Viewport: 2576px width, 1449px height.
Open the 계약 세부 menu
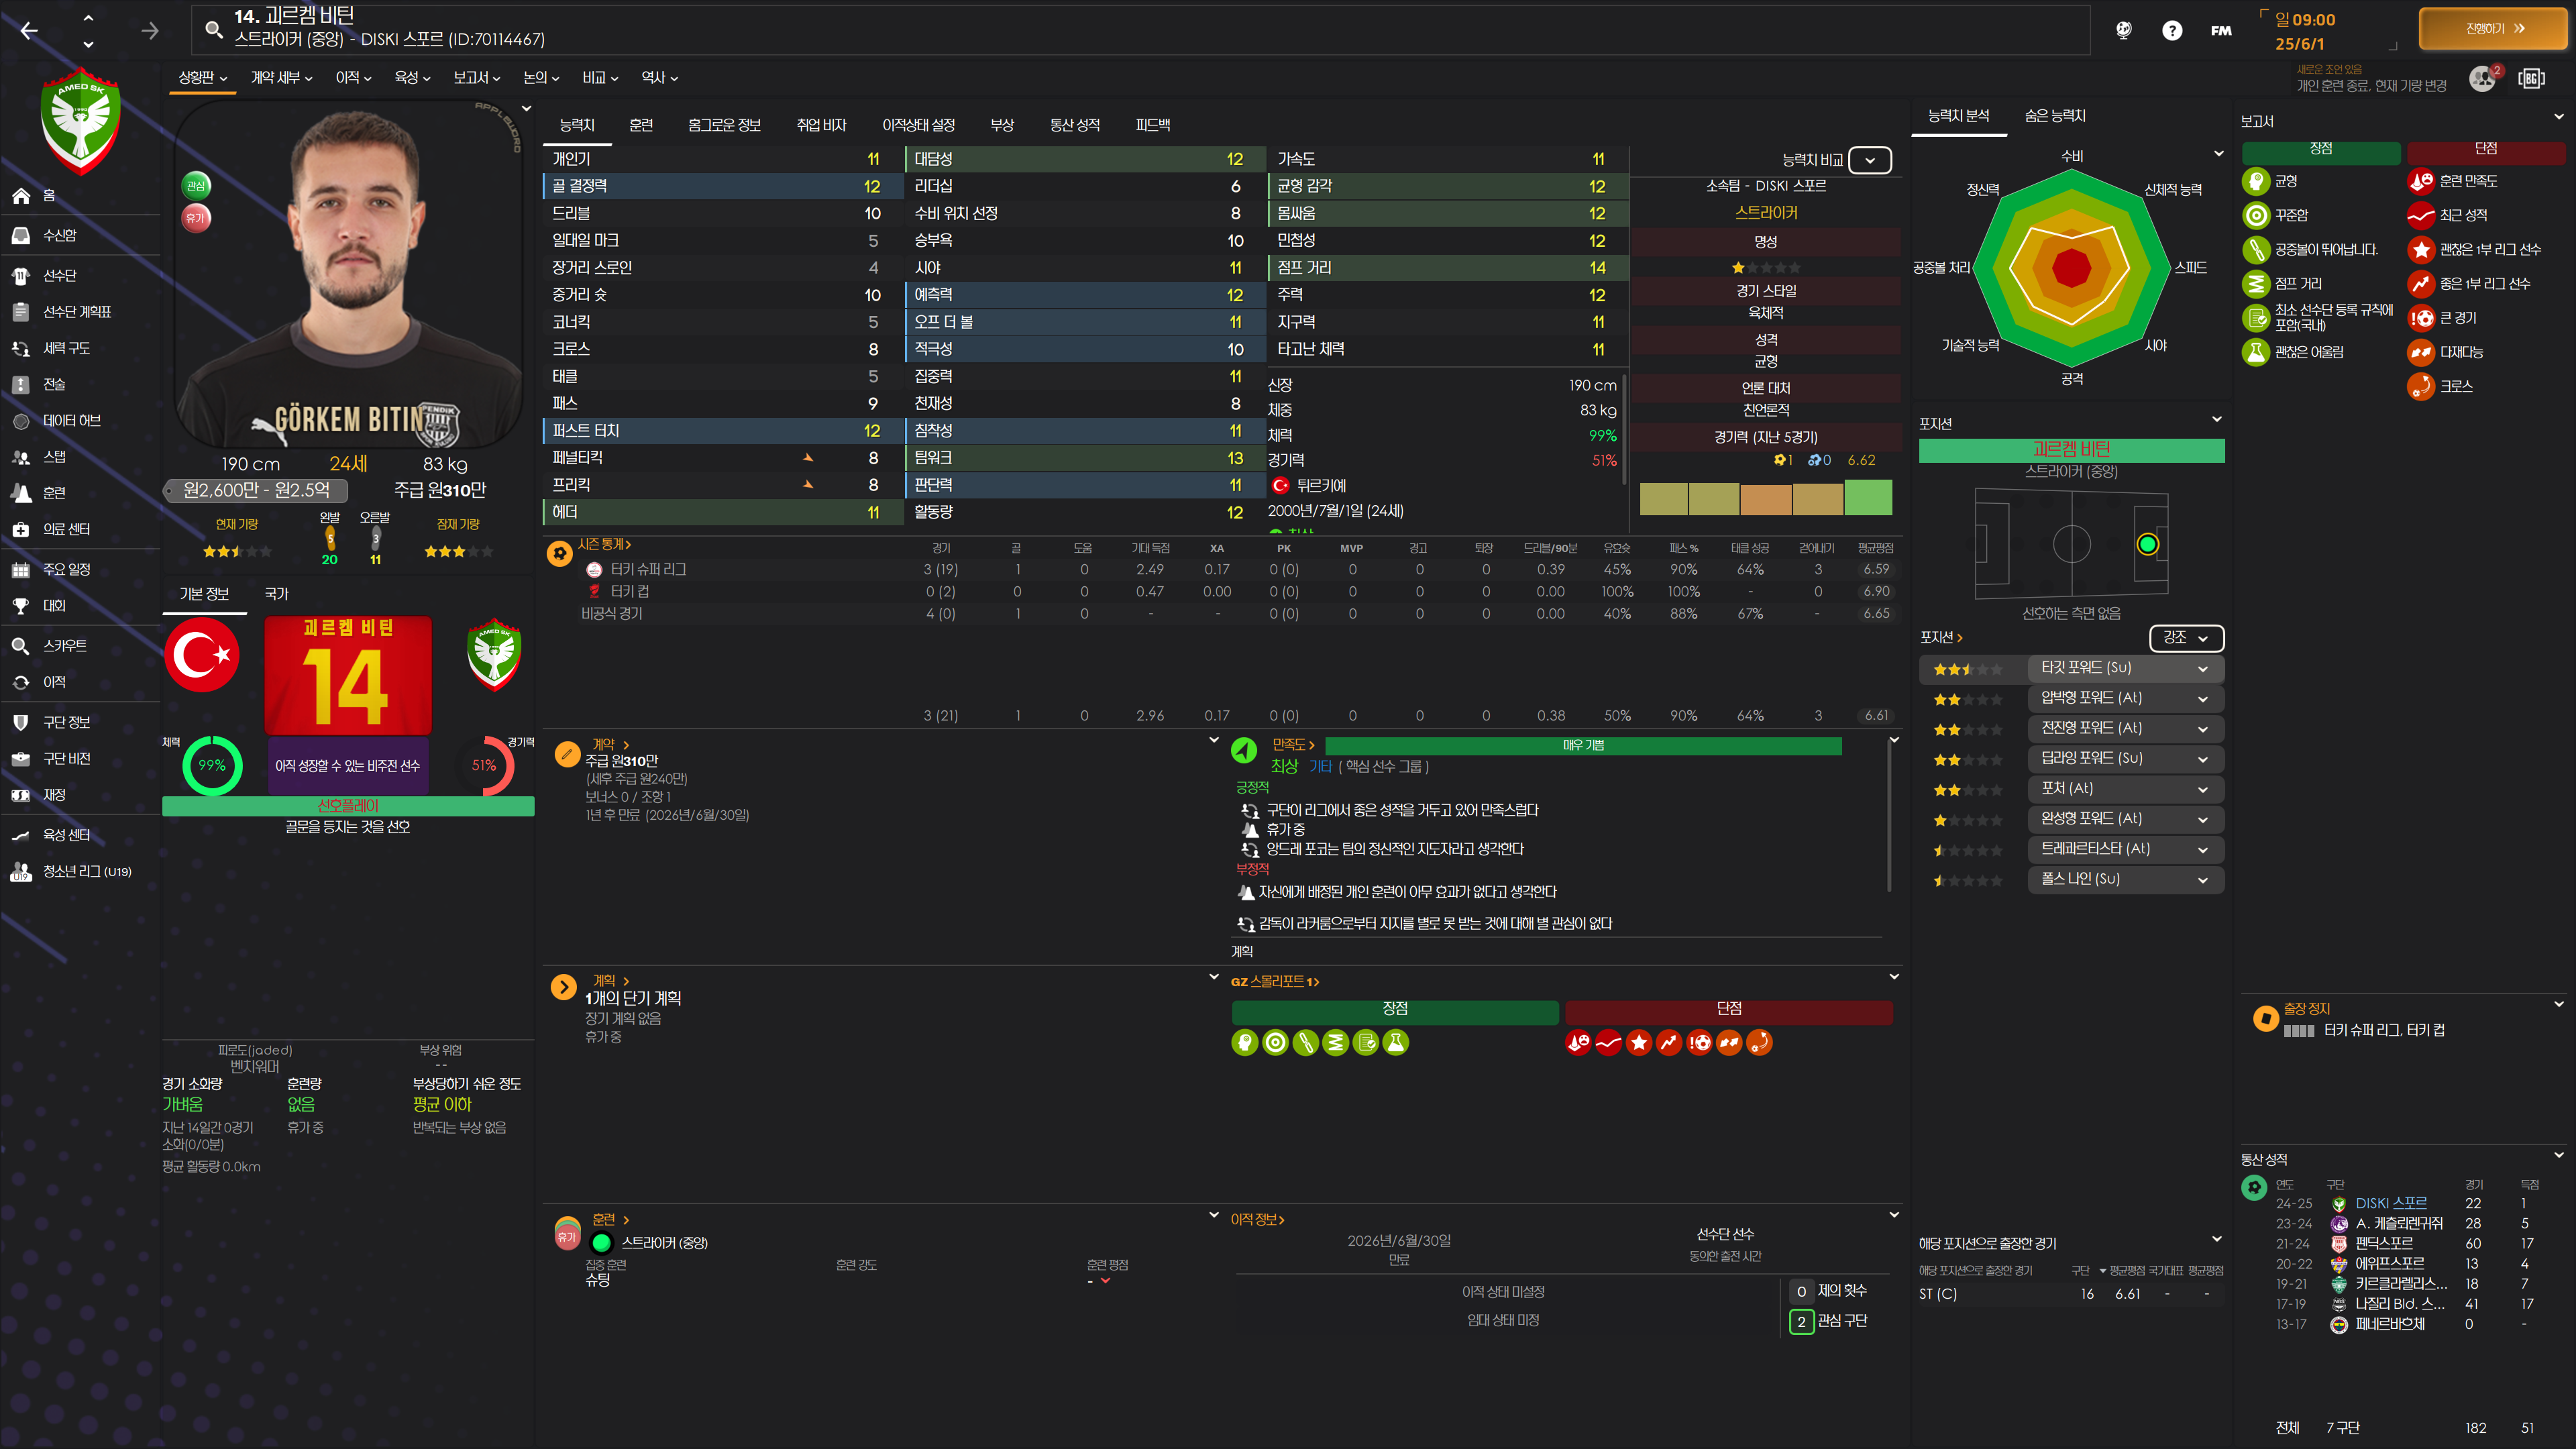pyautogui.click(x=281, y=77)
